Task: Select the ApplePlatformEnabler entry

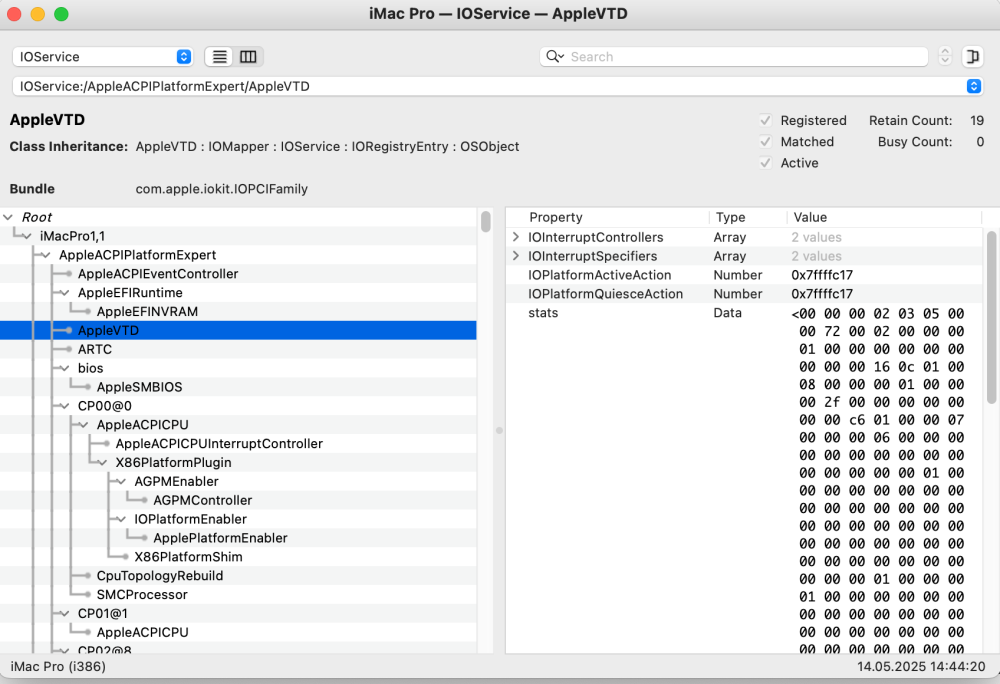Action: (x=220, y=538)
